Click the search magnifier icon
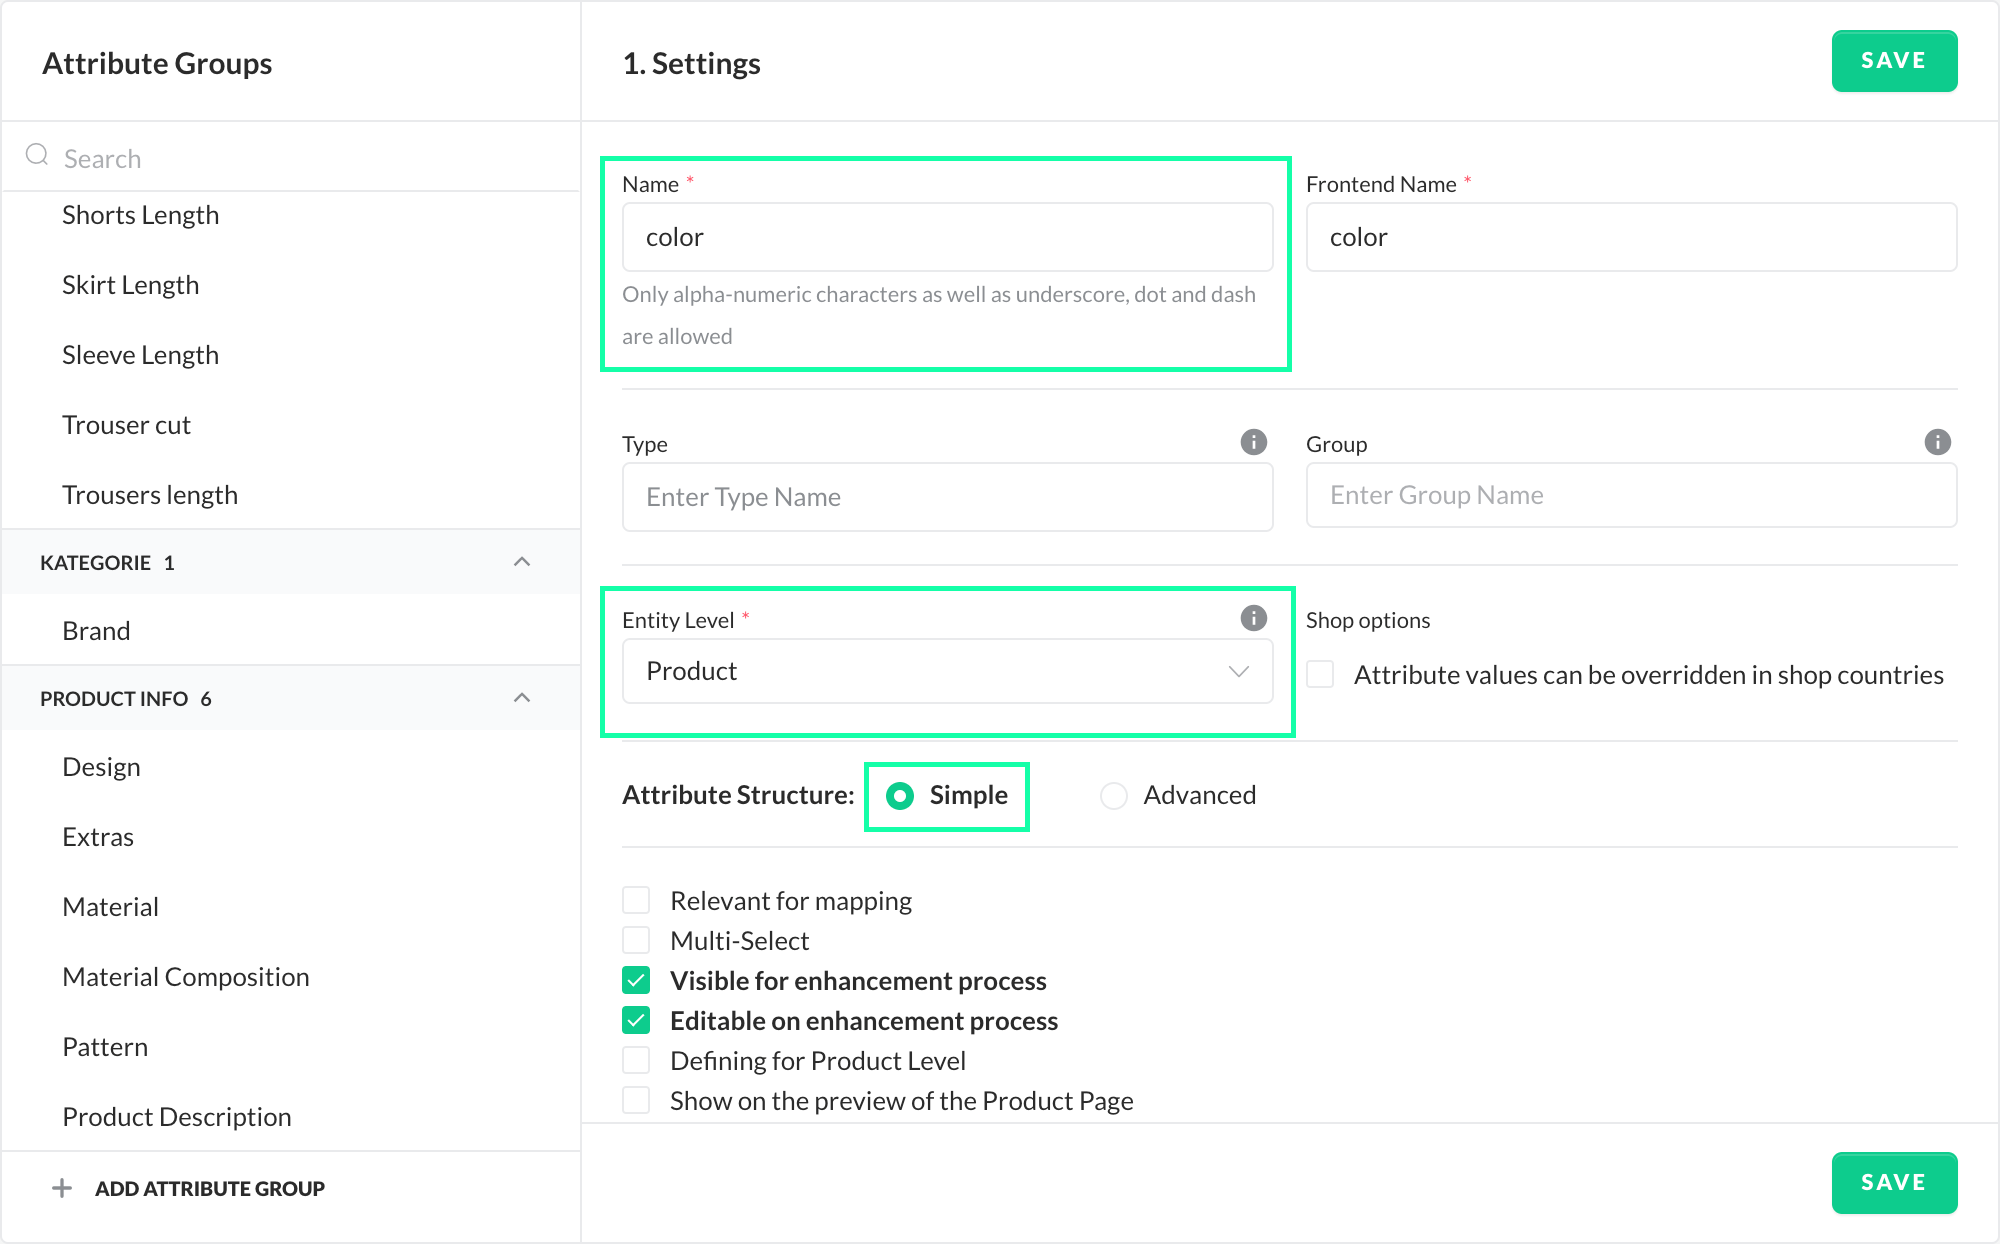The height and width of the screenshot is (1244, 2000). coord(37,155)
